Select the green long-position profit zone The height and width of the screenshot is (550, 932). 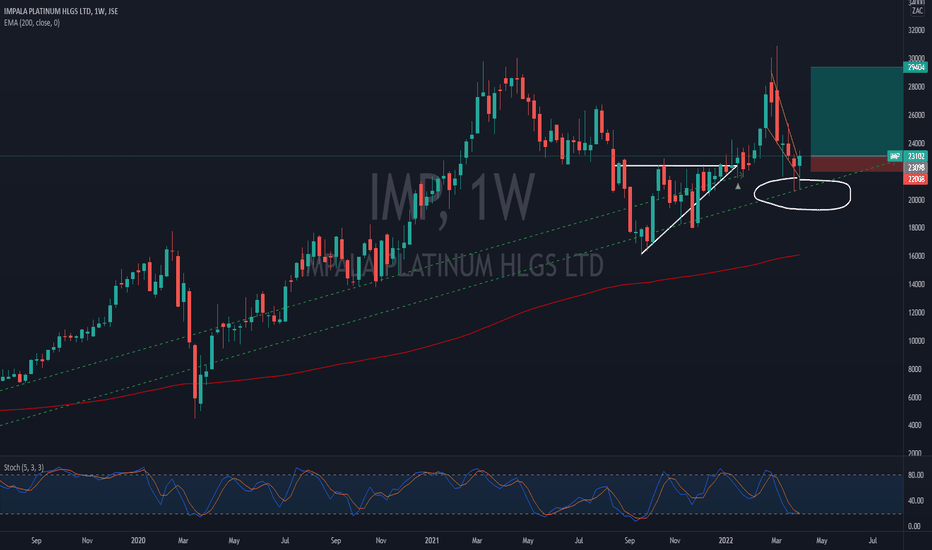pos(857,111)
